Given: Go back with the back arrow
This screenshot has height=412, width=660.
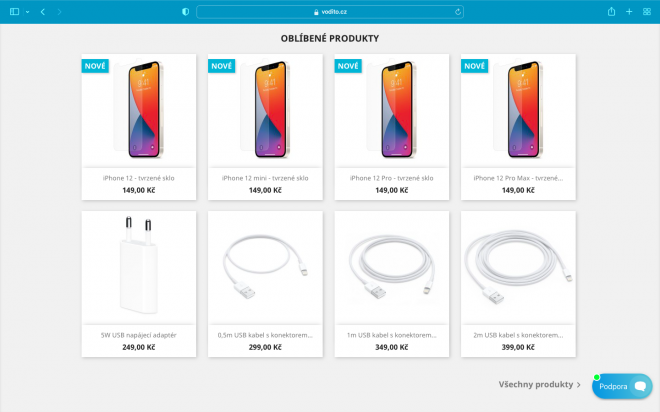Looking at the screenshot, I should coord(43,12).
